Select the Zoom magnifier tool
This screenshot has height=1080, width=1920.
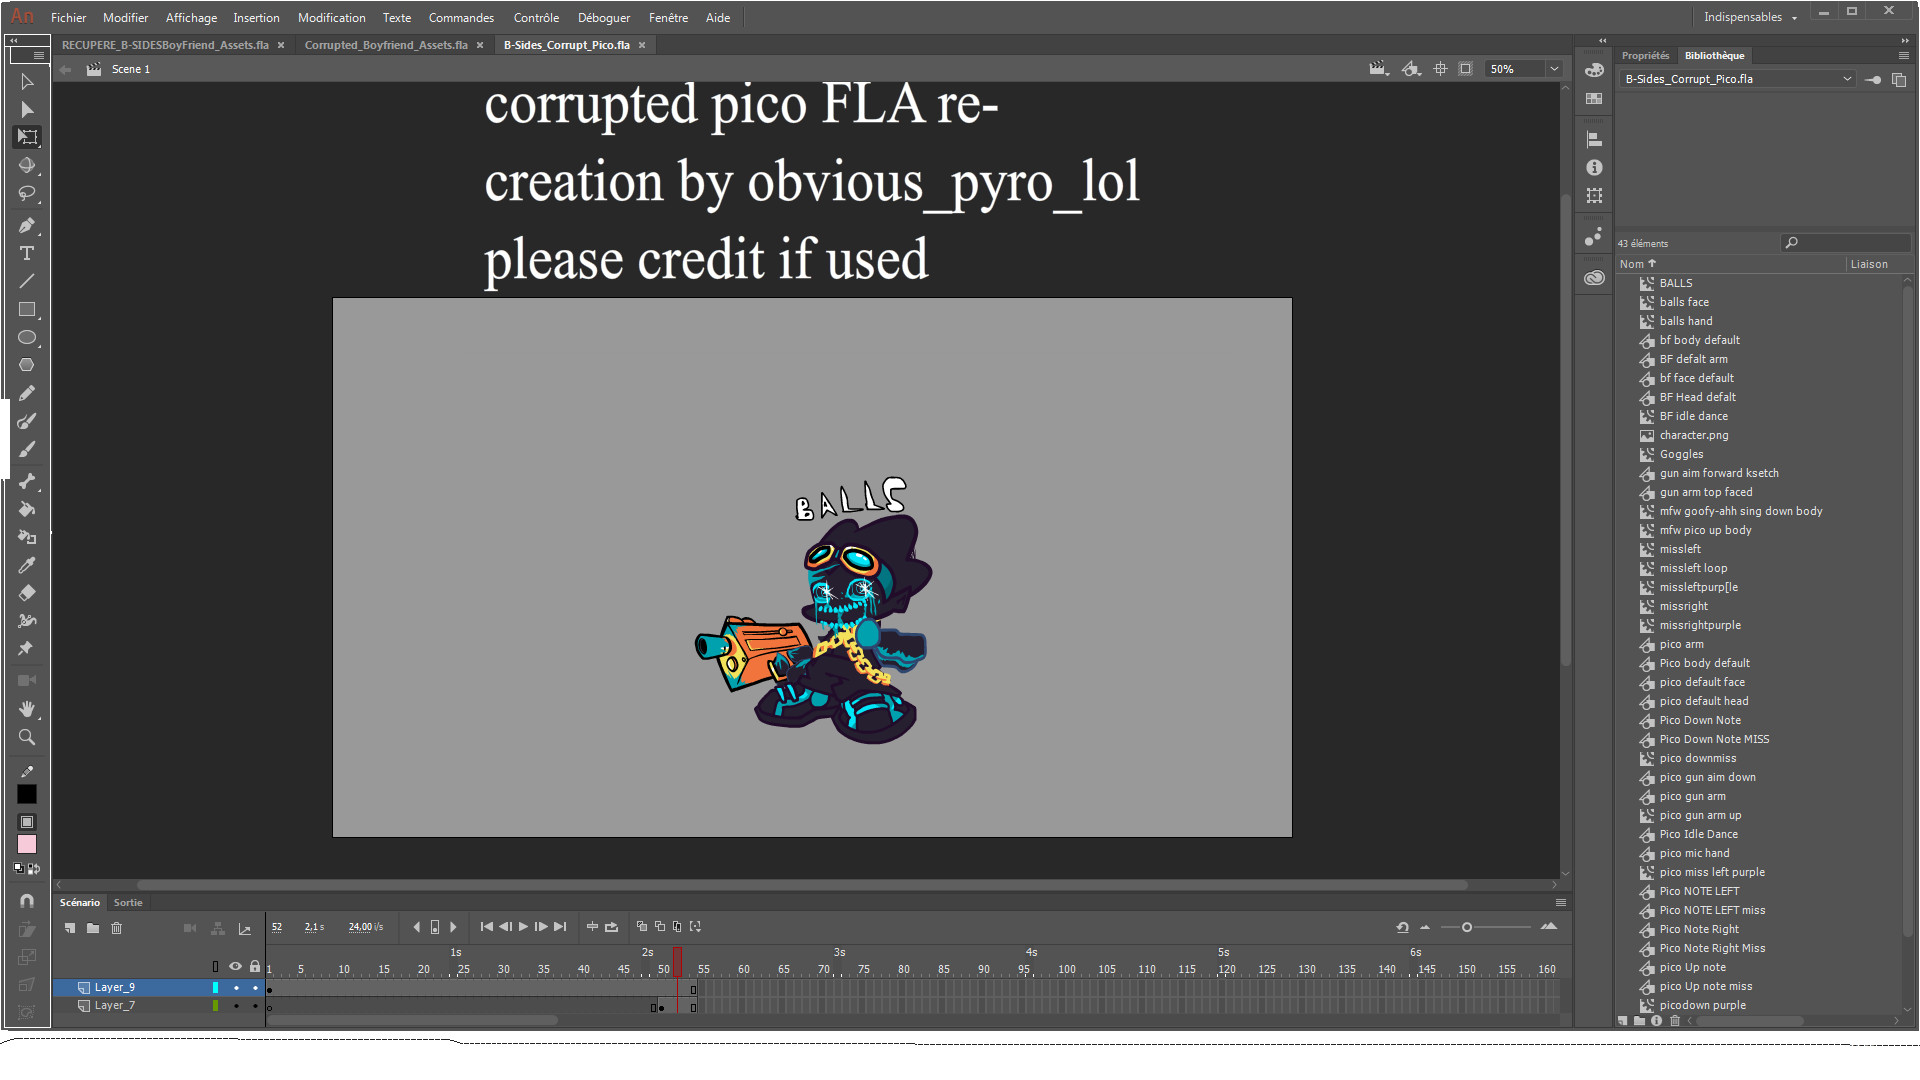point(27,737)
